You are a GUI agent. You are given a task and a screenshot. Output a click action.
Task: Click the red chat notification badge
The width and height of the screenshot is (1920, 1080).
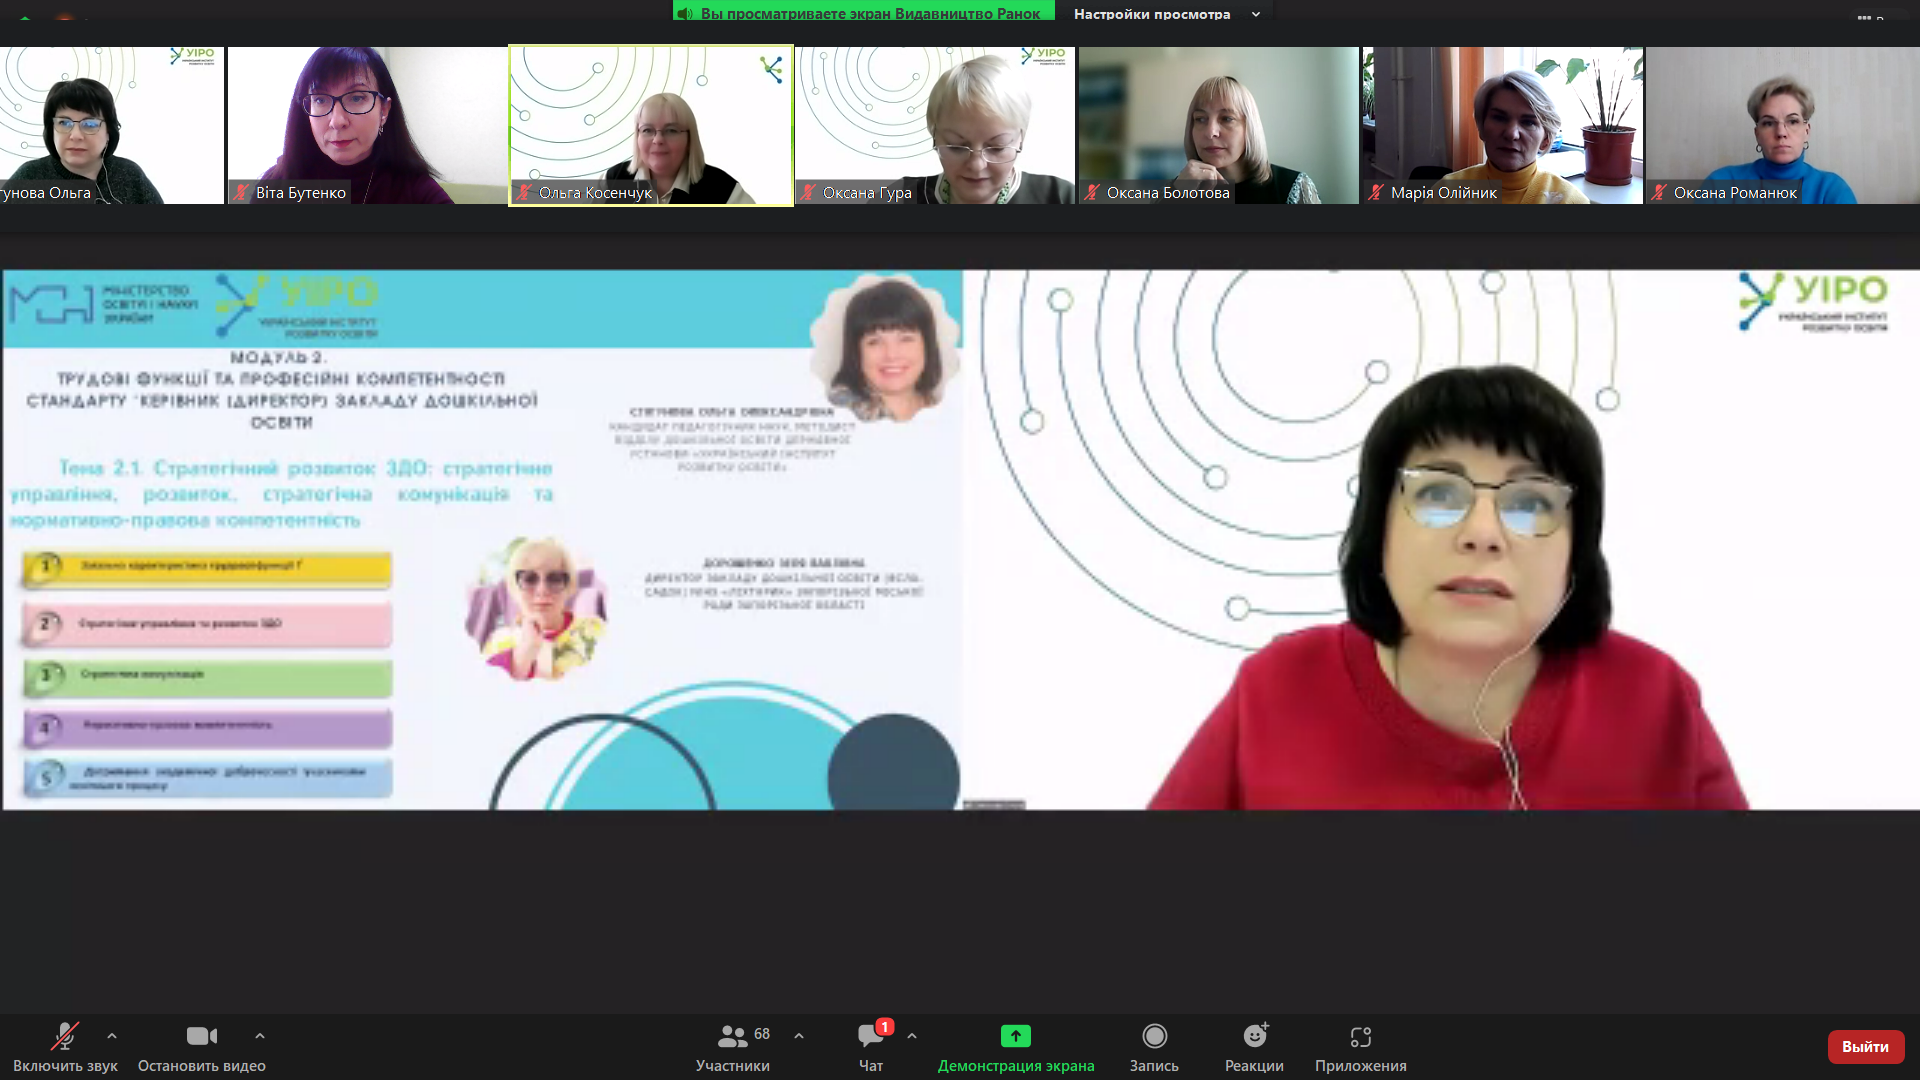click(884, 1027)
